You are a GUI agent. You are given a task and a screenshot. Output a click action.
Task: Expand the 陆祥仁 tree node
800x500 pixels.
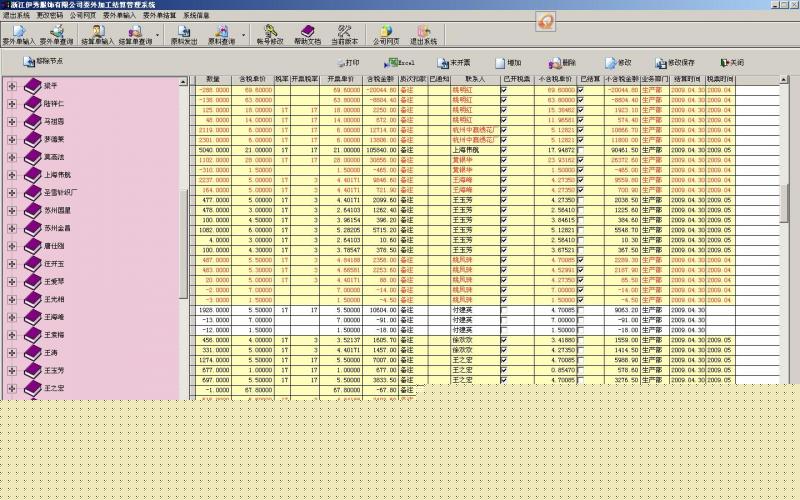click(x=12, y=104)
